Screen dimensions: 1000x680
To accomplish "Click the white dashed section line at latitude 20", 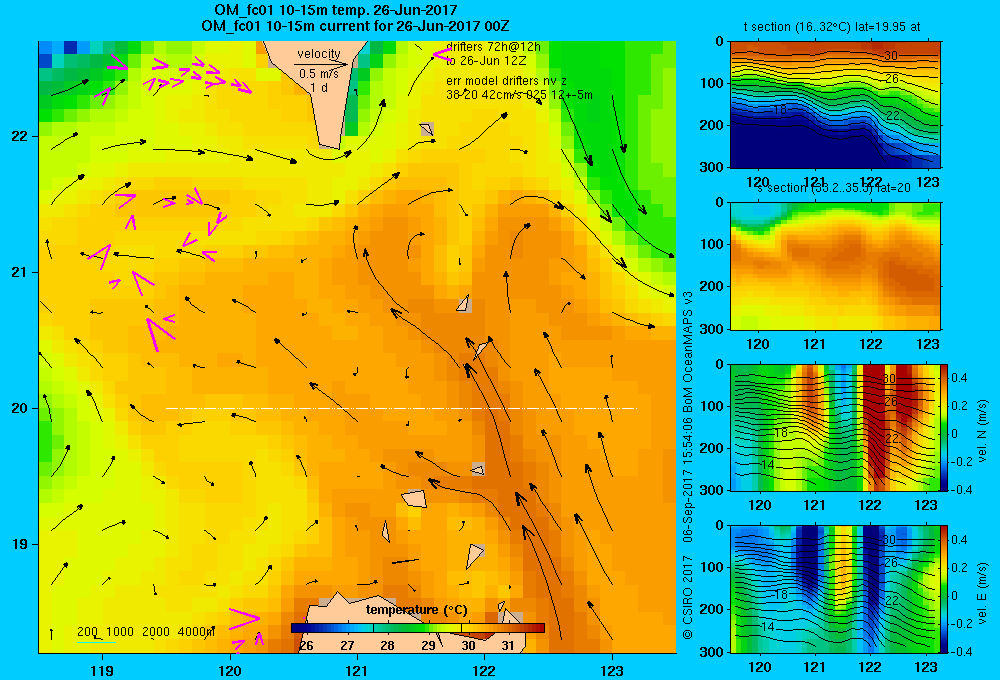I will pyautogui.click(x=401, y=408).
